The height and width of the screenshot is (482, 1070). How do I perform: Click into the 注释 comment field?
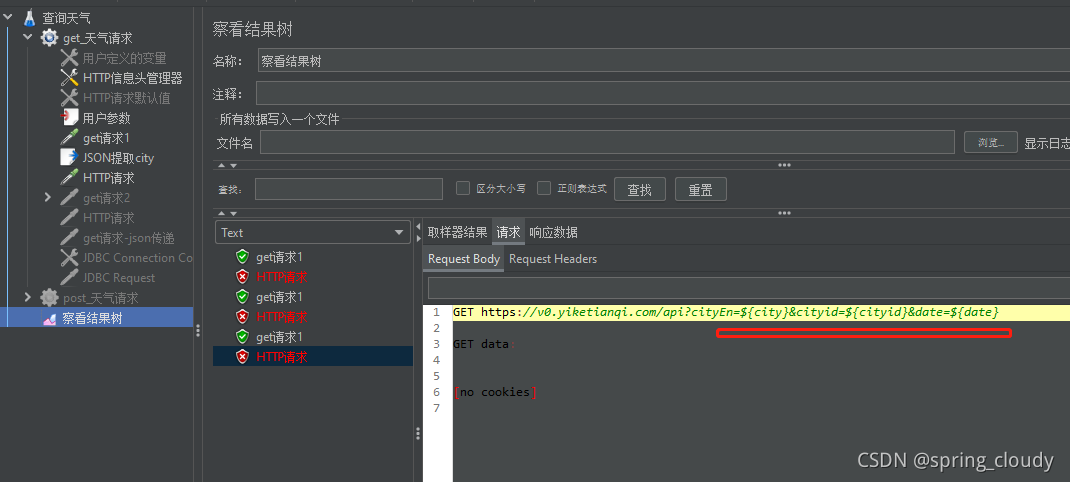click(663, 94)
